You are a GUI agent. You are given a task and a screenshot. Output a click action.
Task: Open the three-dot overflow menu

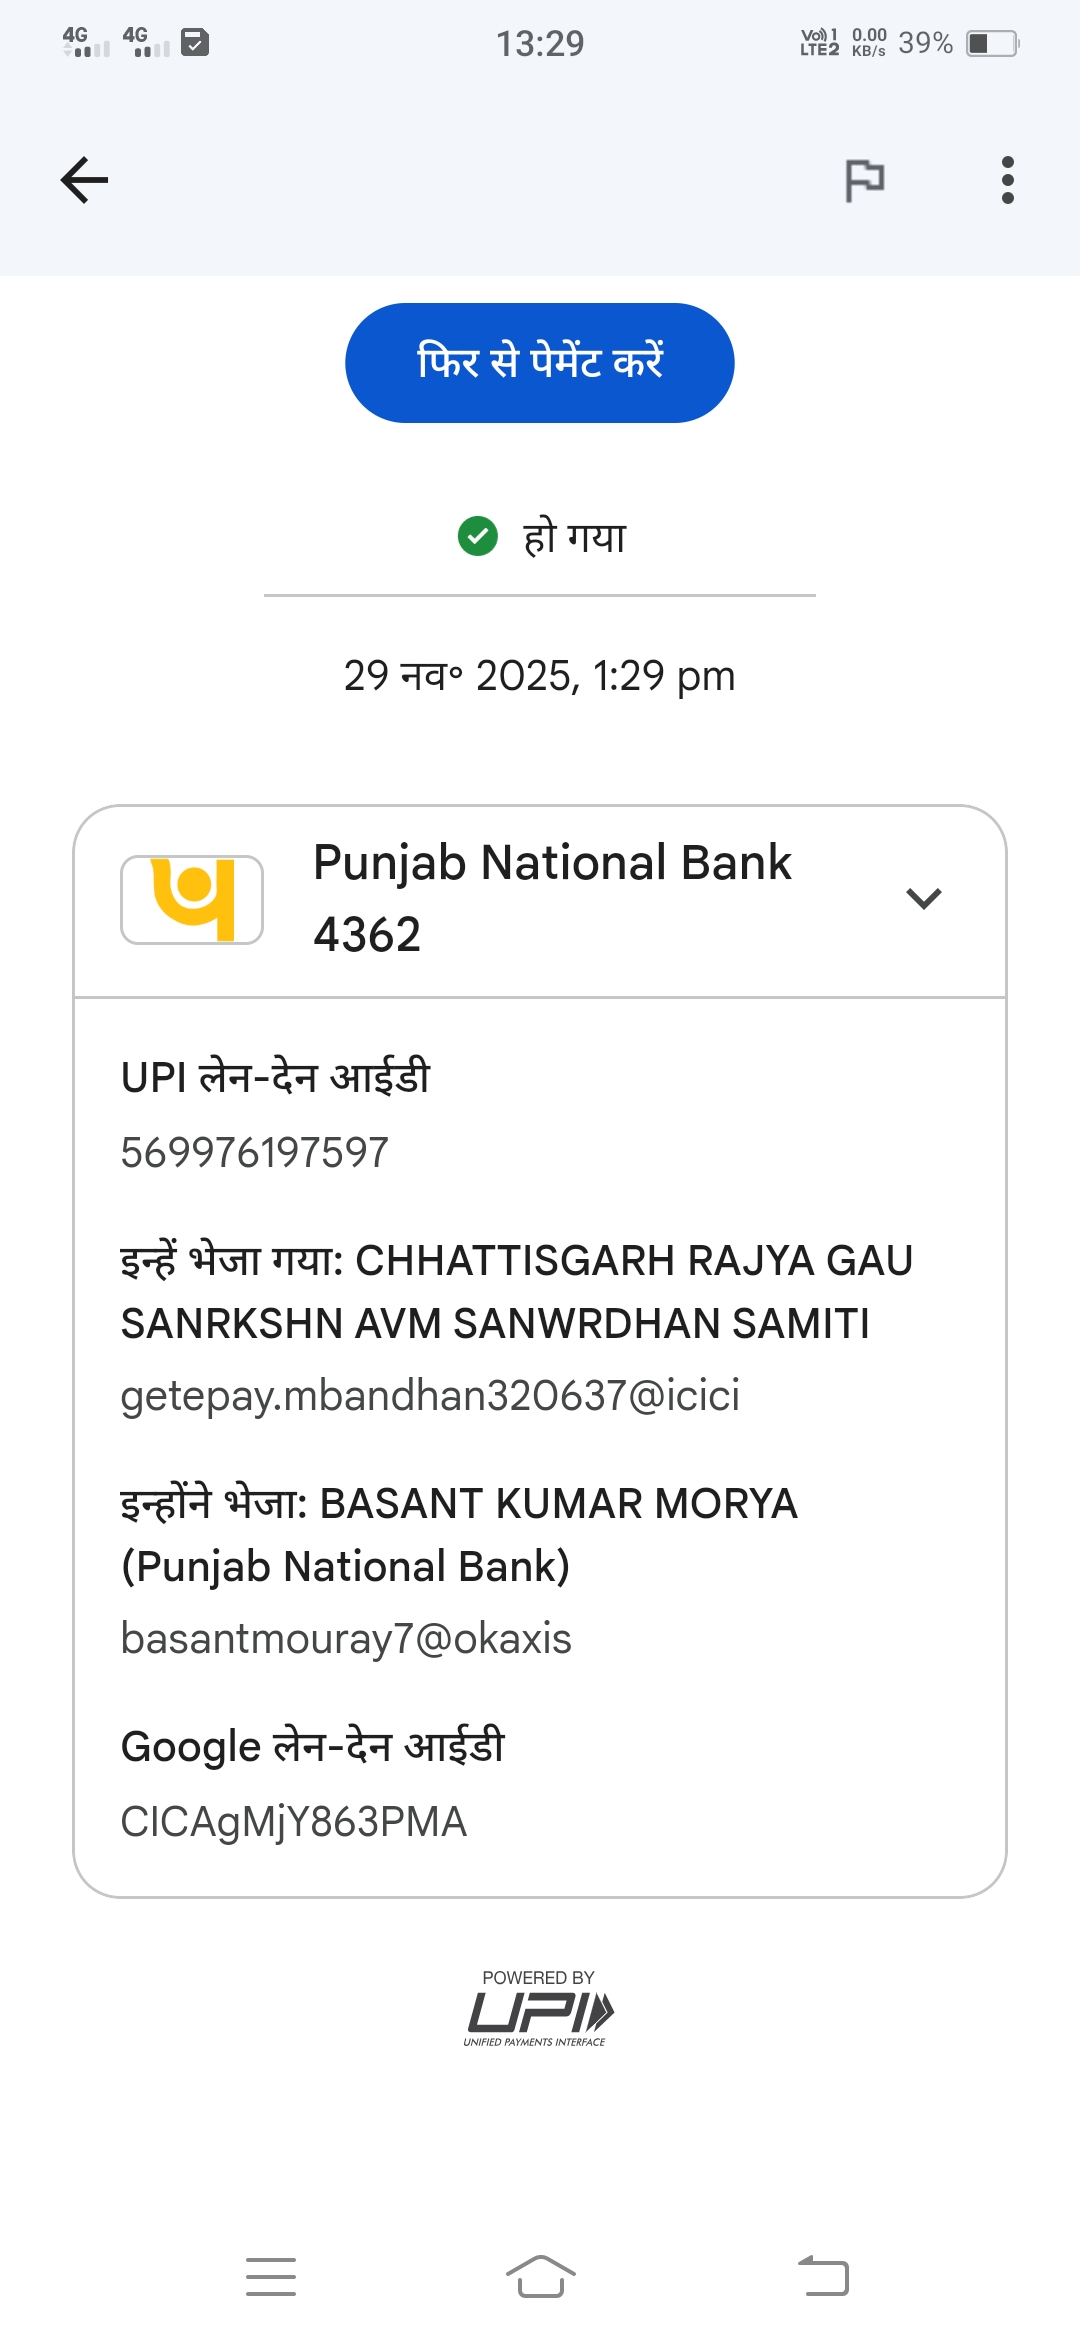coord(1007,181)
